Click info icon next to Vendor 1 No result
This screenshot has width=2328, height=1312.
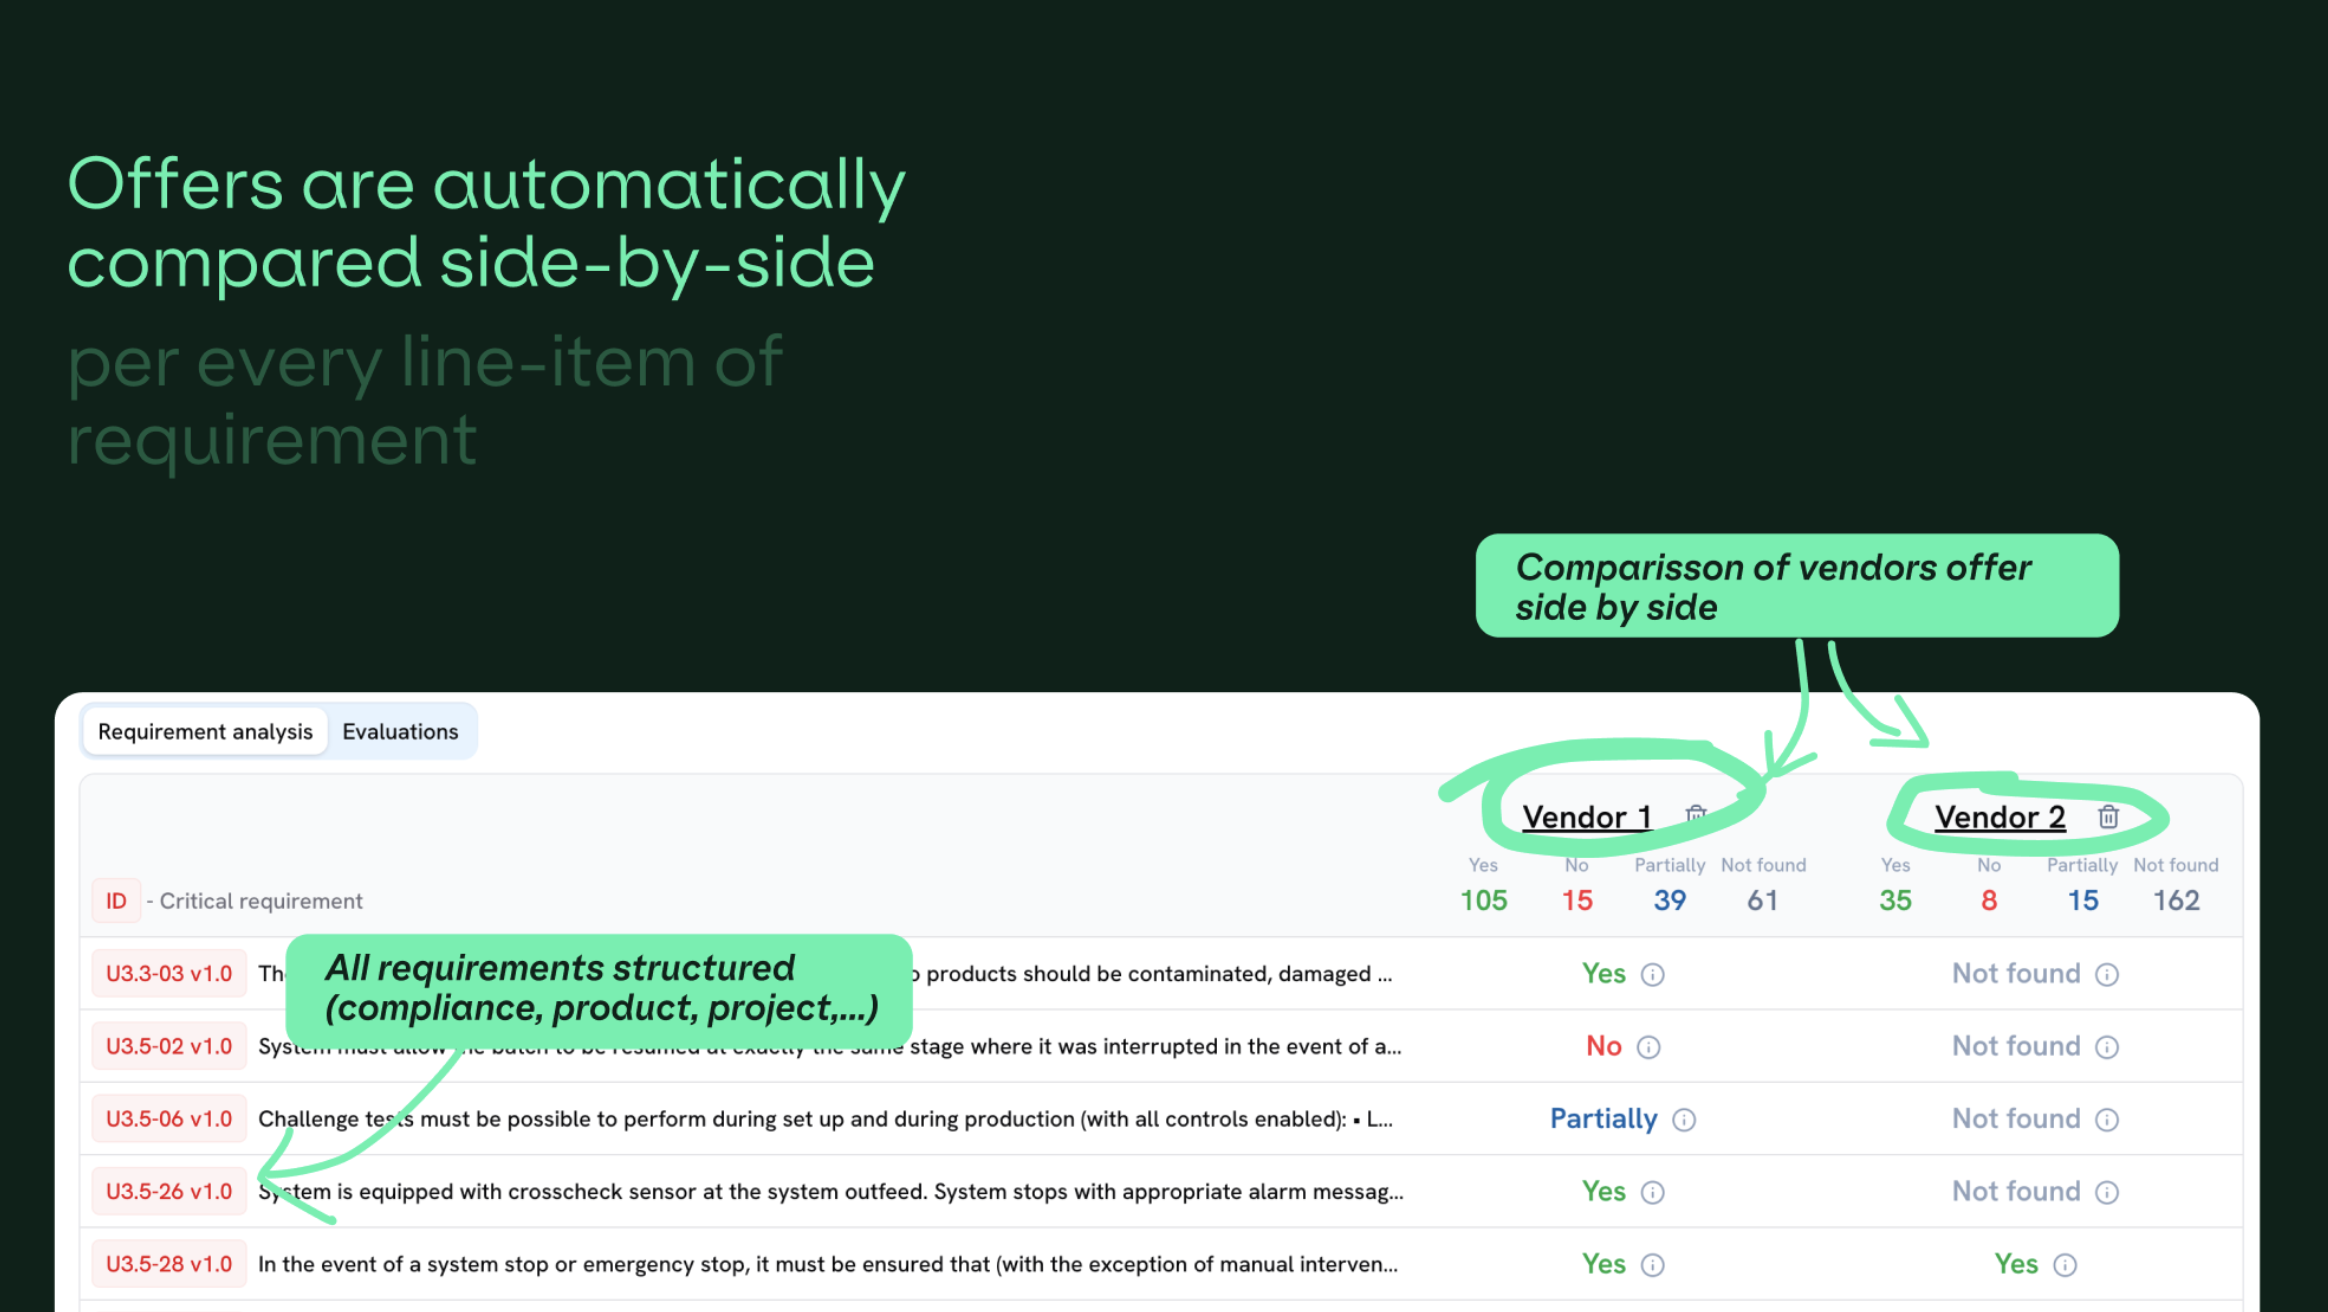pos(1648,1047)
